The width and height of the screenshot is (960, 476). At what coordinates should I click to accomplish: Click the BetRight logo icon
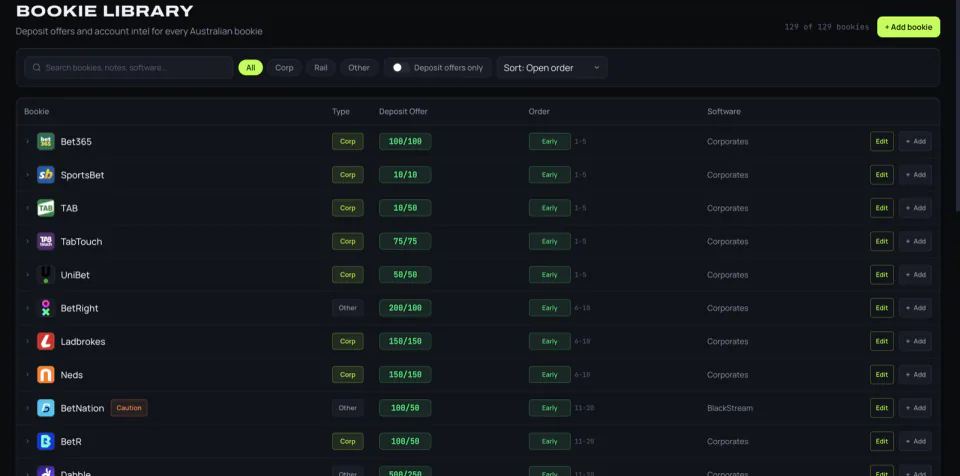point(46,308)
